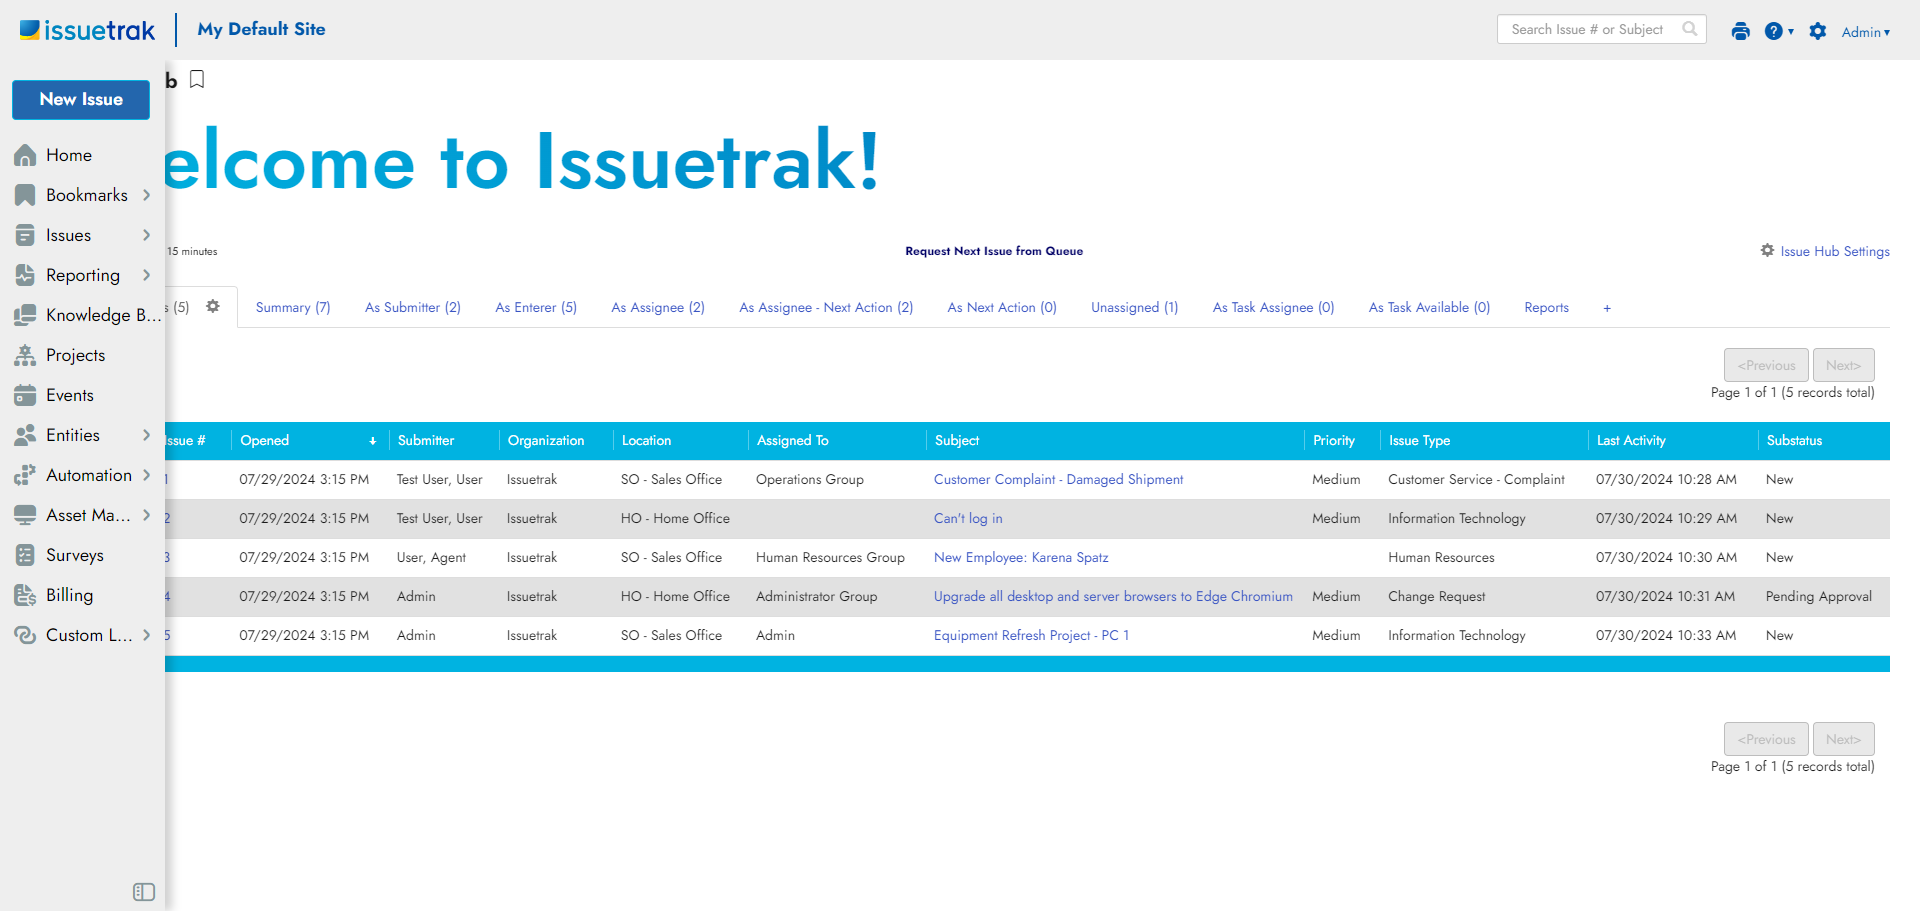Open the As Task Available (0) tab
1920x911 pixels.
point(1429,307)
